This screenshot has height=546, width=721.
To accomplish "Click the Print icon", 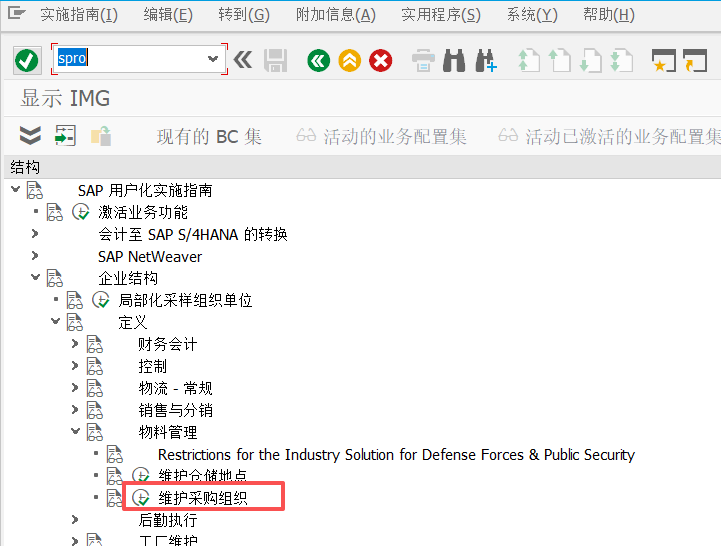I will (423, 60).
